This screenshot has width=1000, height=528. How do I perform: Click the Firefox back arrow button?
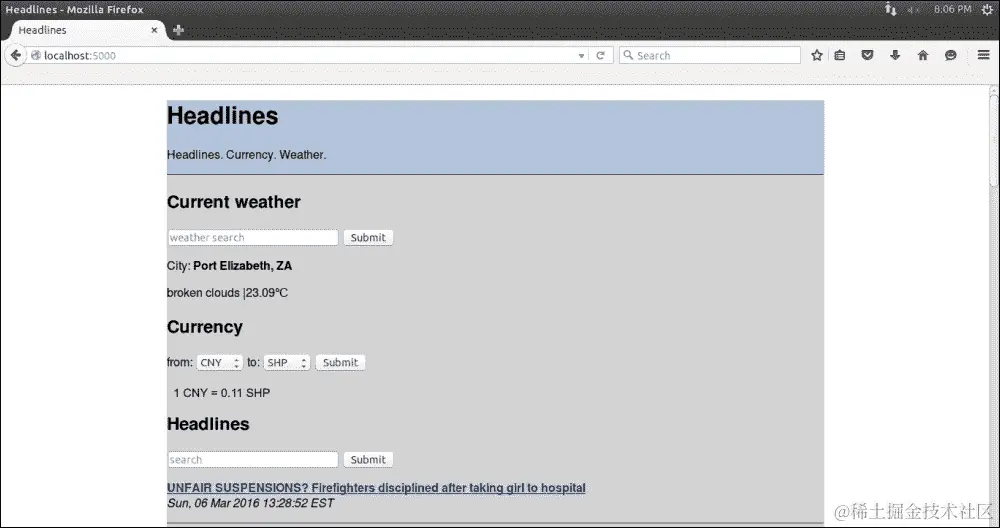(x=15, y=55)
